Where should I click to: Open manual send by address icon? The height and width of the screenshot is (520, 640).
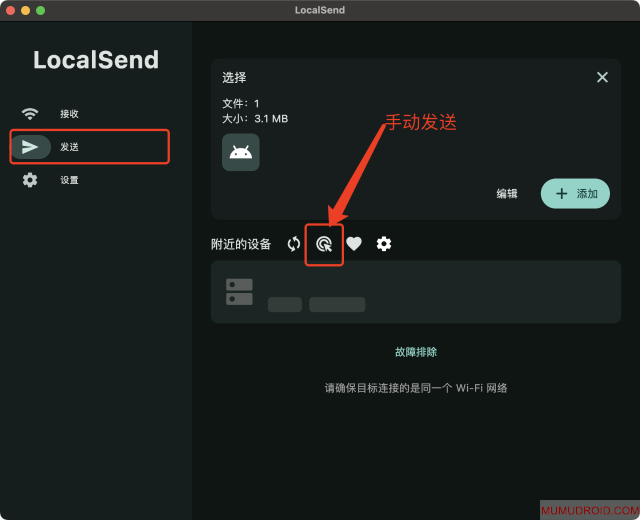pyautogui.click(x=324, y=244)
